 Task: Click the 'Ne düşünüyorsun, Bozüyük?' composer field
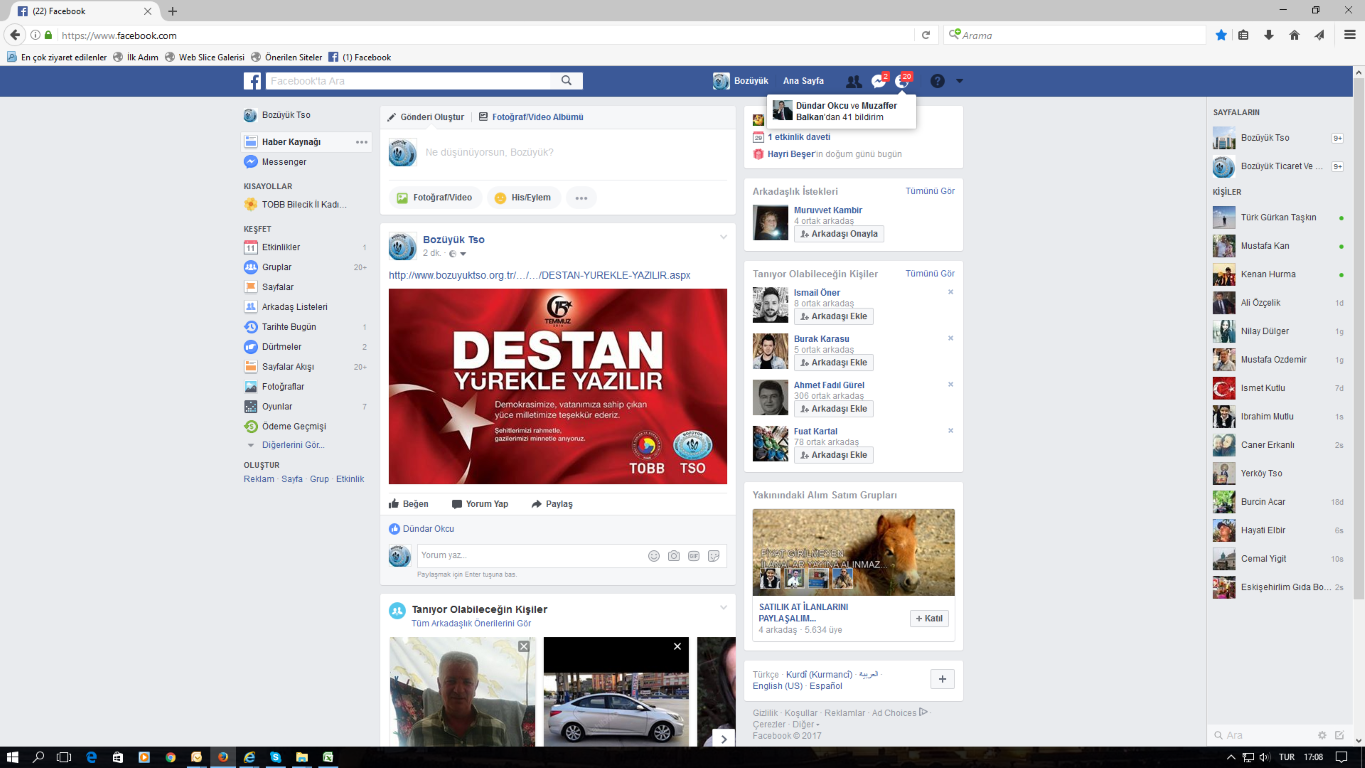(575, 152)
